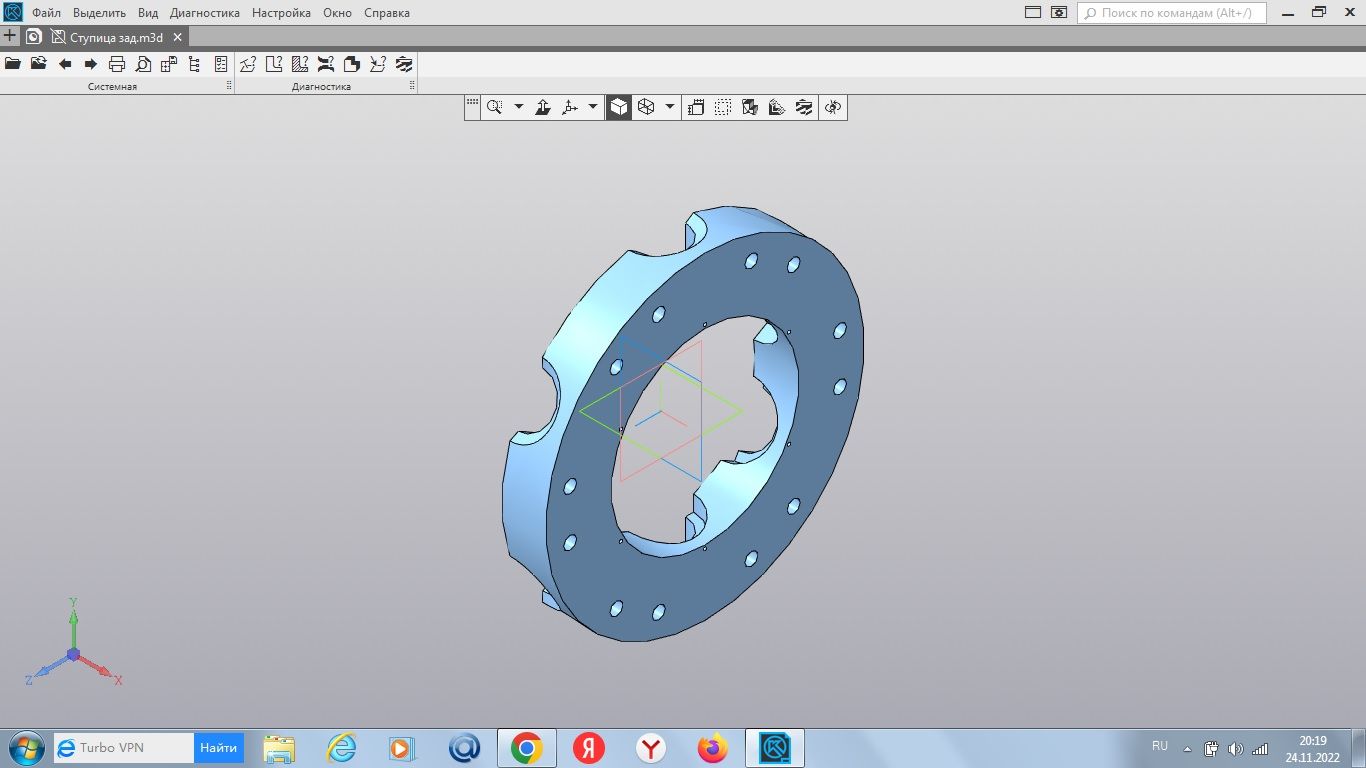Toggle shaded display mode cube

pos(620,107)
